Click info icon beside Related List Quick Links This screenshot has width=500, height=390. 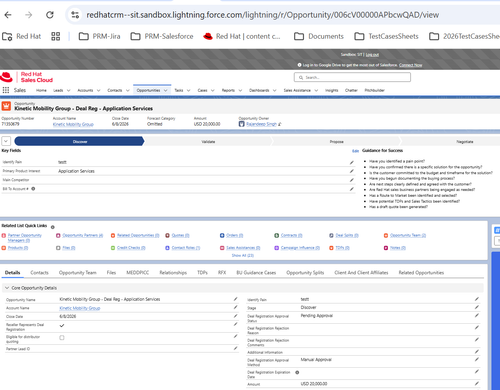52,227
